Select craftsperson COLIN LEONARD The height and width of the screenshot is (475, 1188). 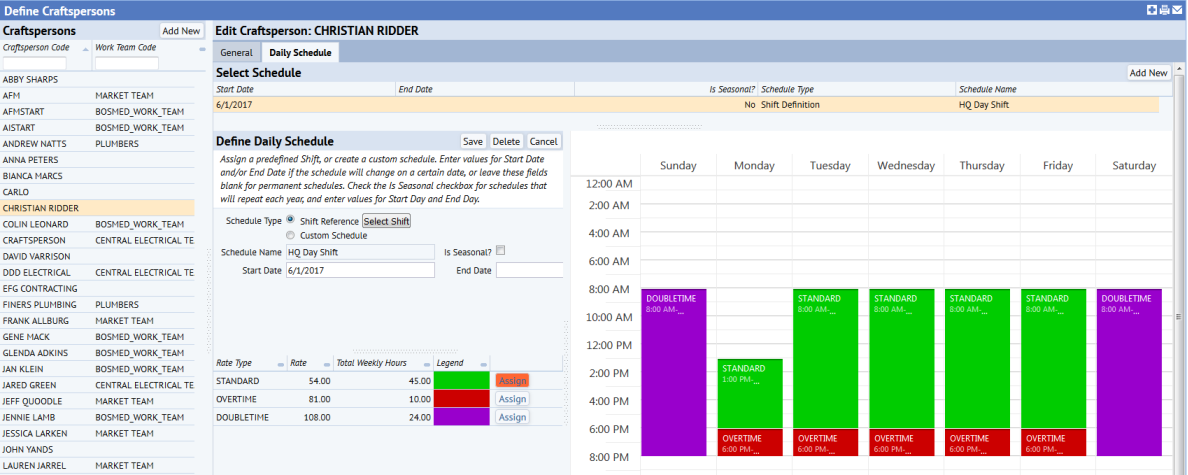click(x=97, y=224)
